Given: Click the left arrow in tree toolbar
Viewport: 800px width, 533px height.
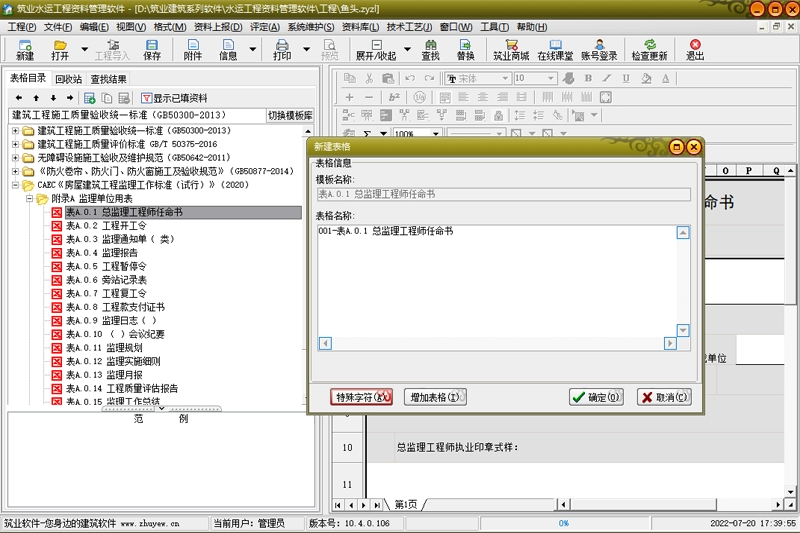Looking at the screenshot, I should pyautogui.click(x=19, y=97).
